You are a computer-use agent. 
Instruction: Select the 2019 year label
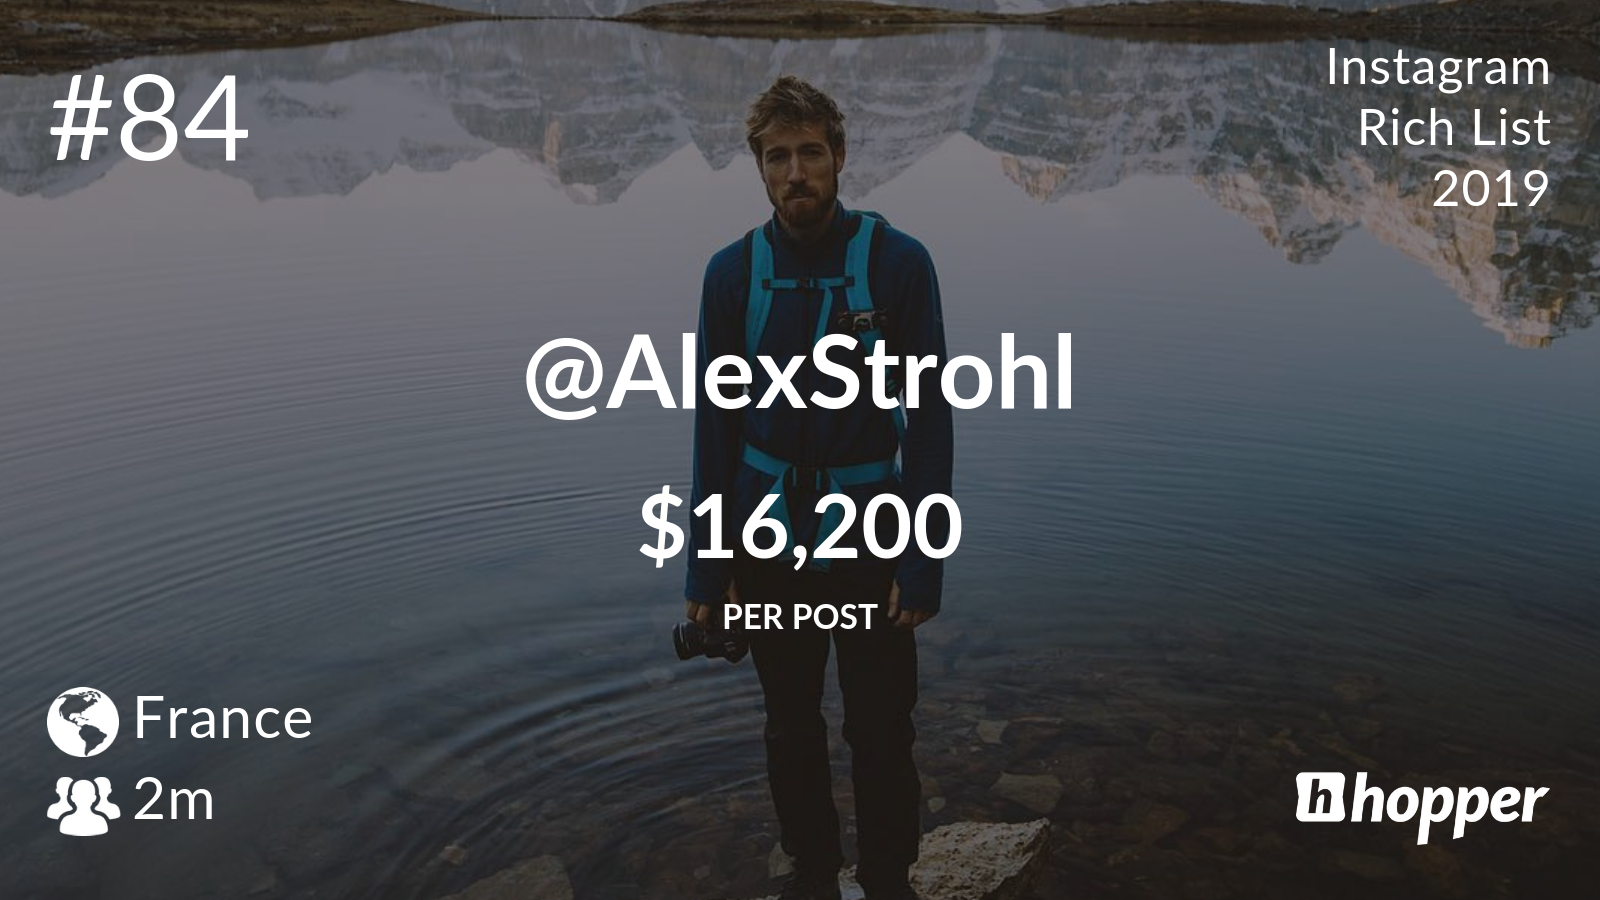(1491, 188)
